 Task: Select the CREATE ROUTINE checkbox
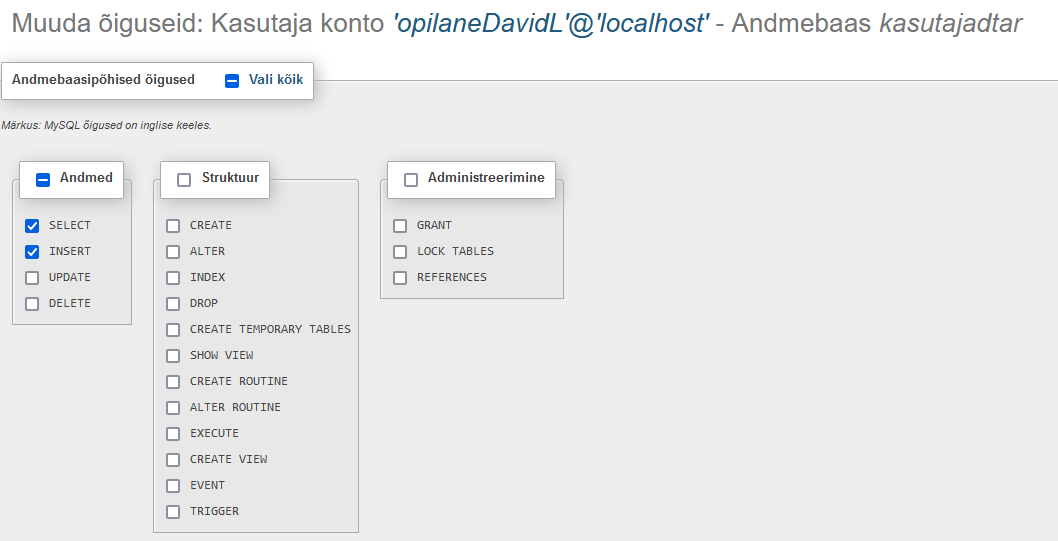173,382
